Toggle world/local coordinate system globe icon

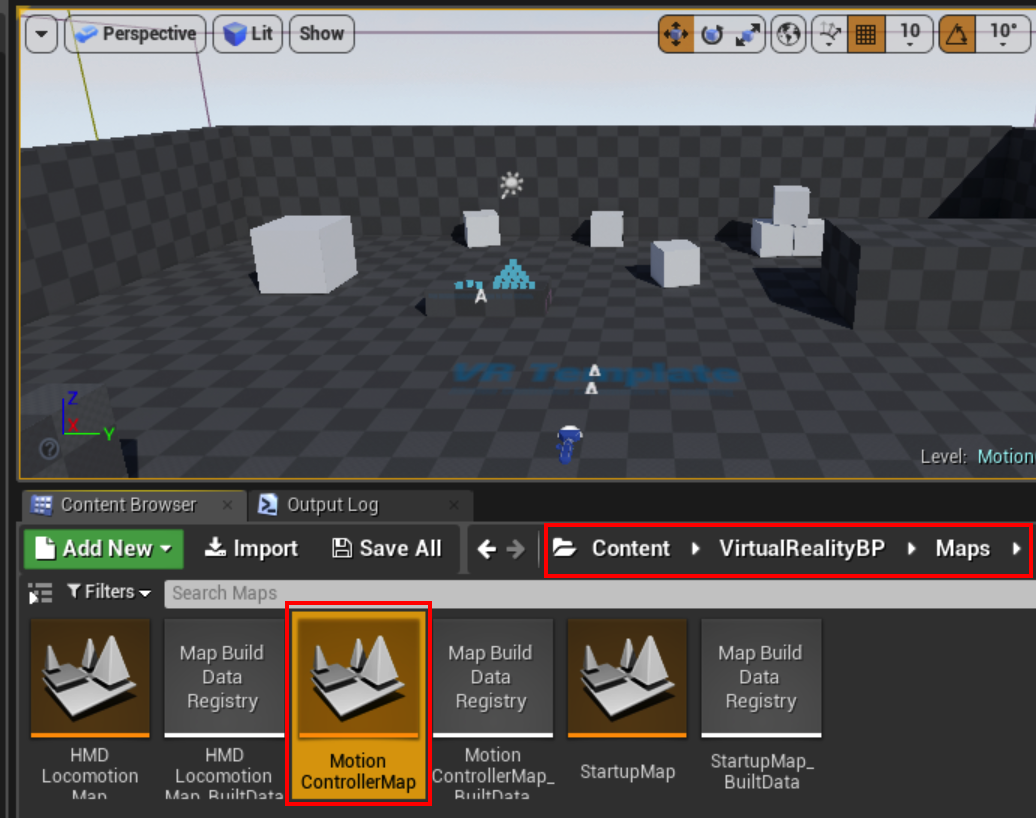point(788,33)
